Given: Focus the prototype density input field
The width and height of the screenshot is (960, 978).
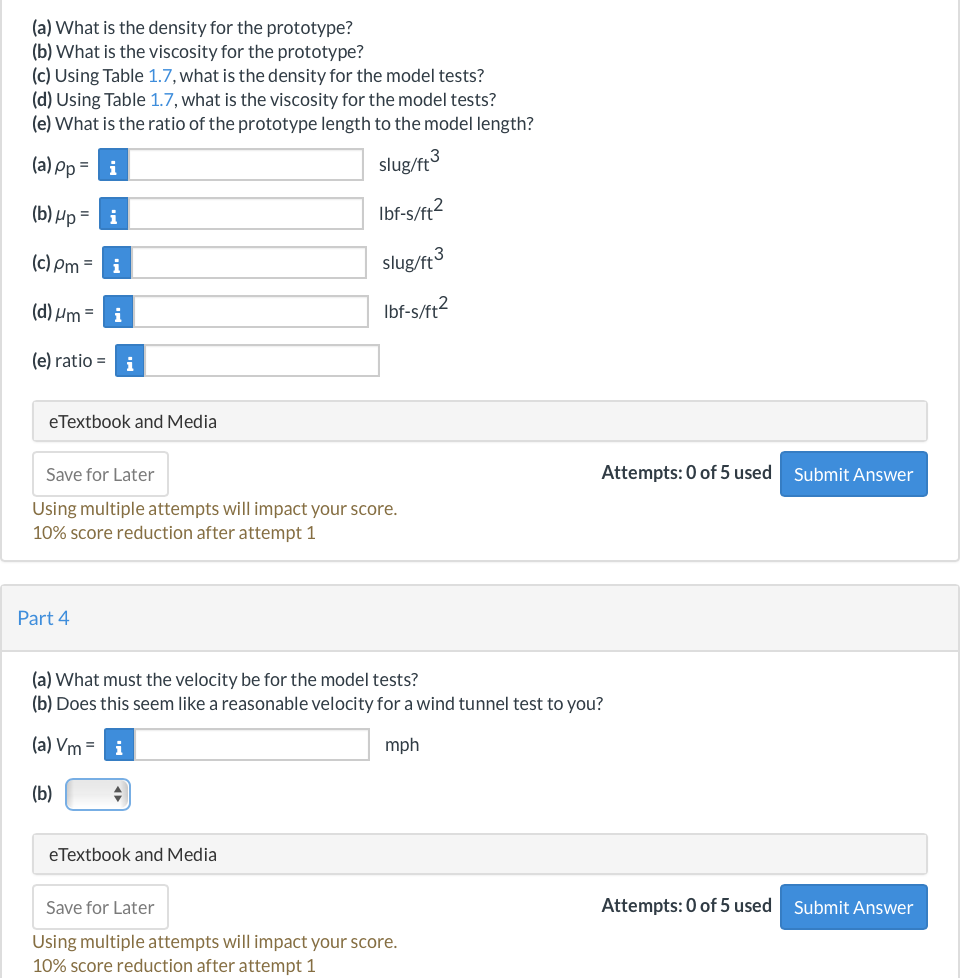Looking at the screenshot, I should [246, 165].
